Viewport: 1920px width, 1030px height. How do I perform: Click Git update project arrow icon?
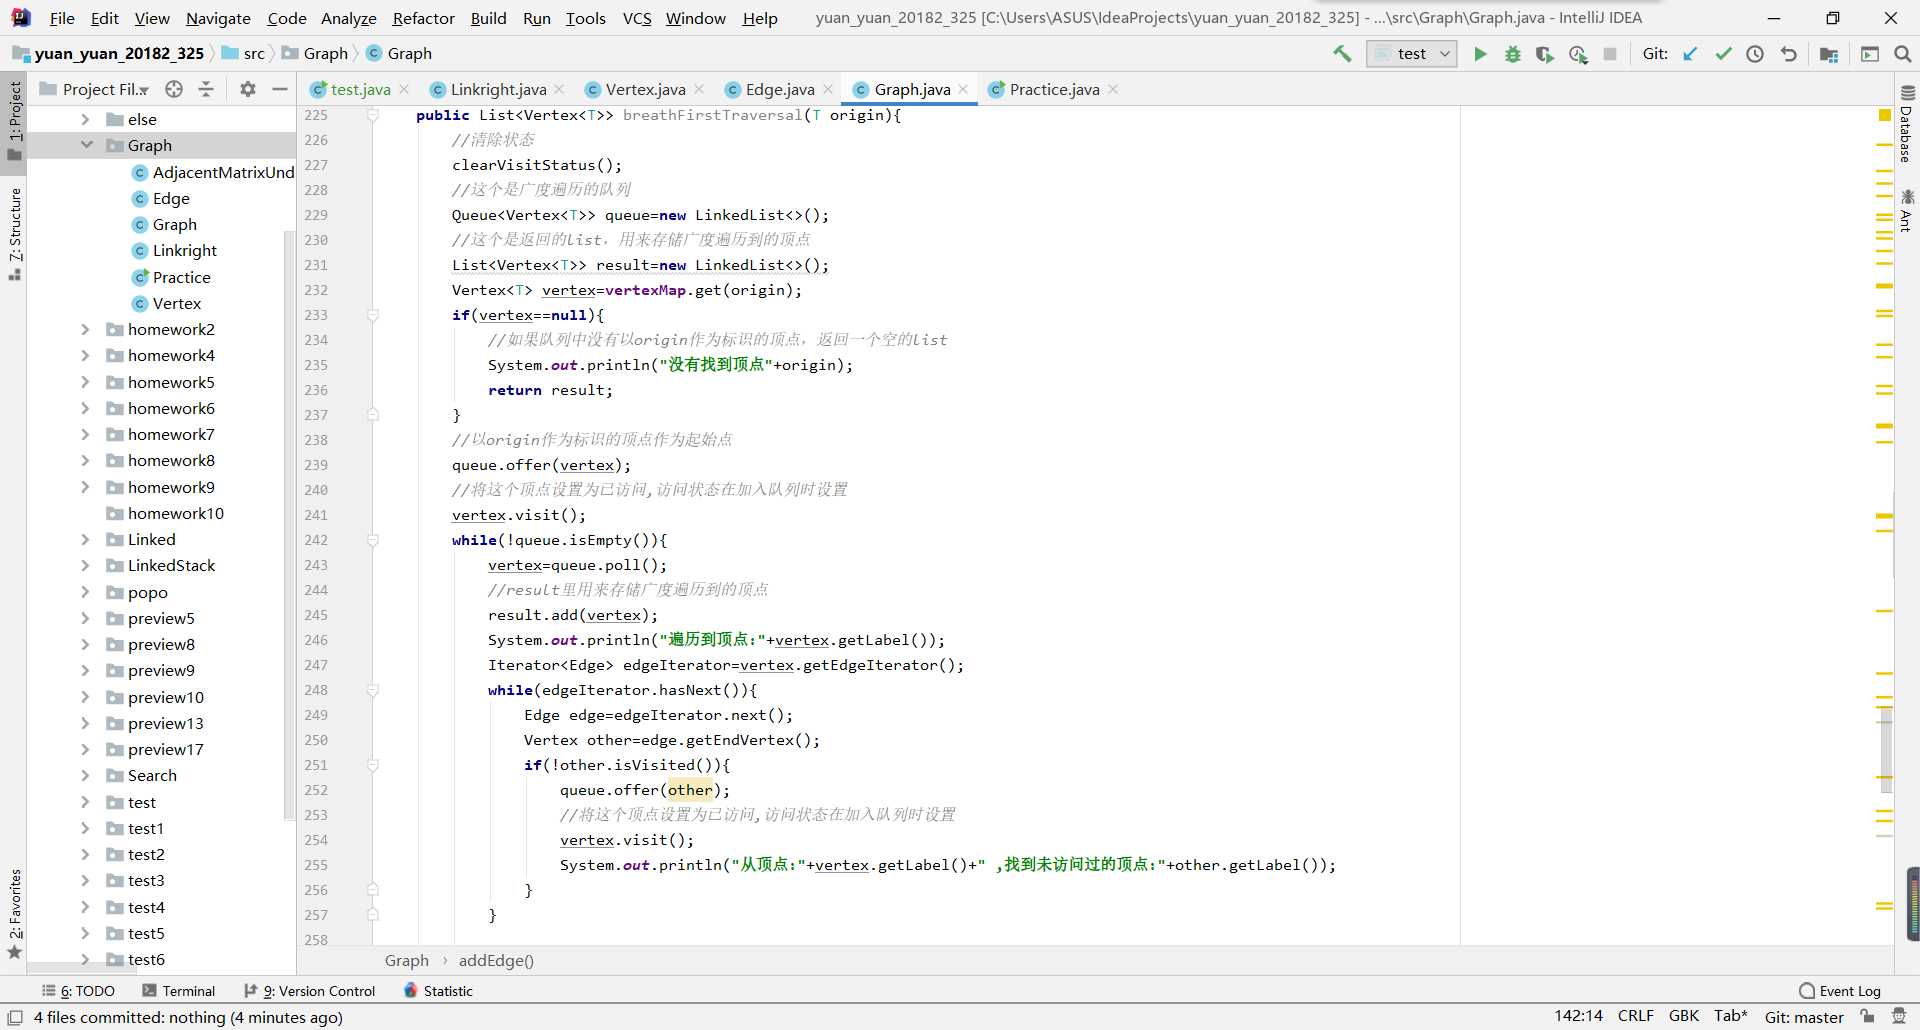pyautogui.click(x=1690, y=54)
